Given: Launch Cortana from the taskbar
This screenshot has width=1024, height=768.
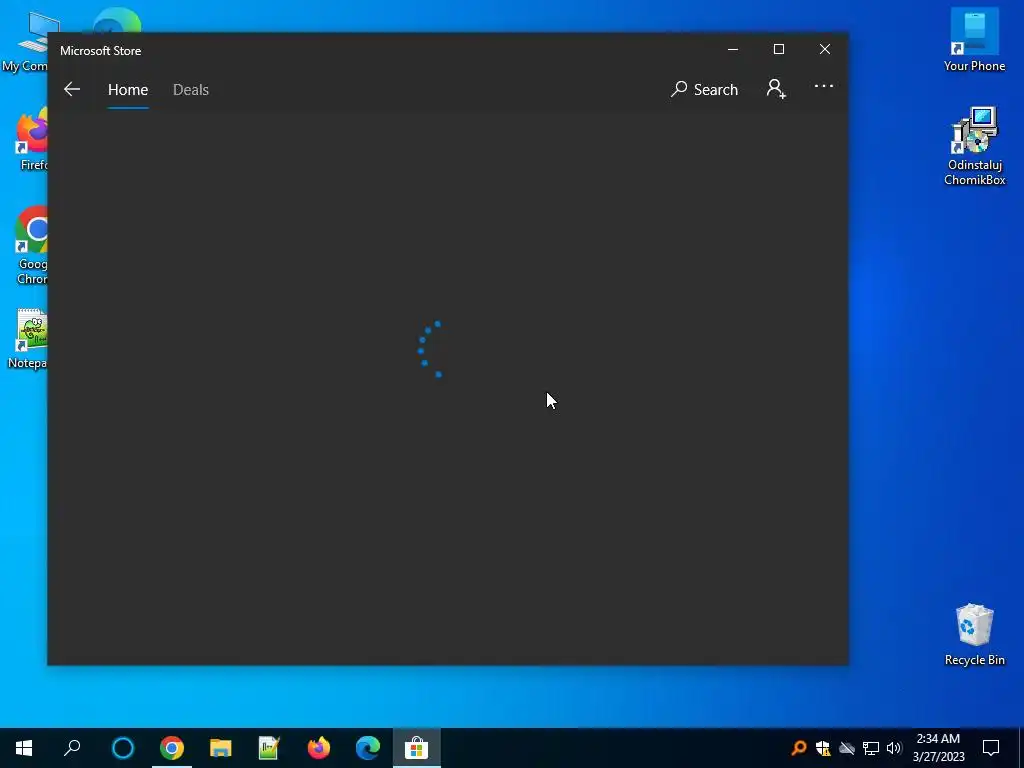Looking at the screenshot, I should (x=123, y=748).
